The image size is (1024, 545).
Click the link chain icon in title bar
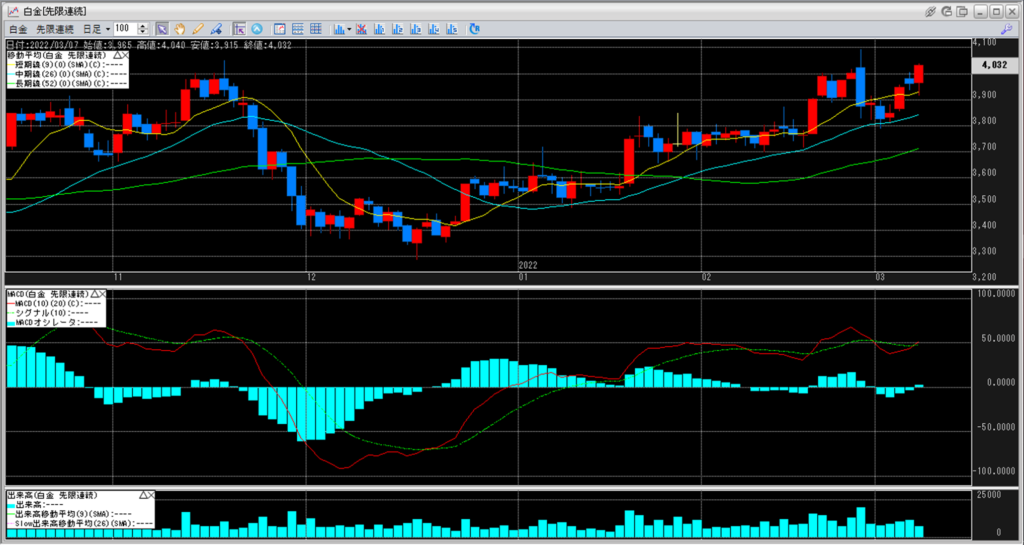click(931, 10)
